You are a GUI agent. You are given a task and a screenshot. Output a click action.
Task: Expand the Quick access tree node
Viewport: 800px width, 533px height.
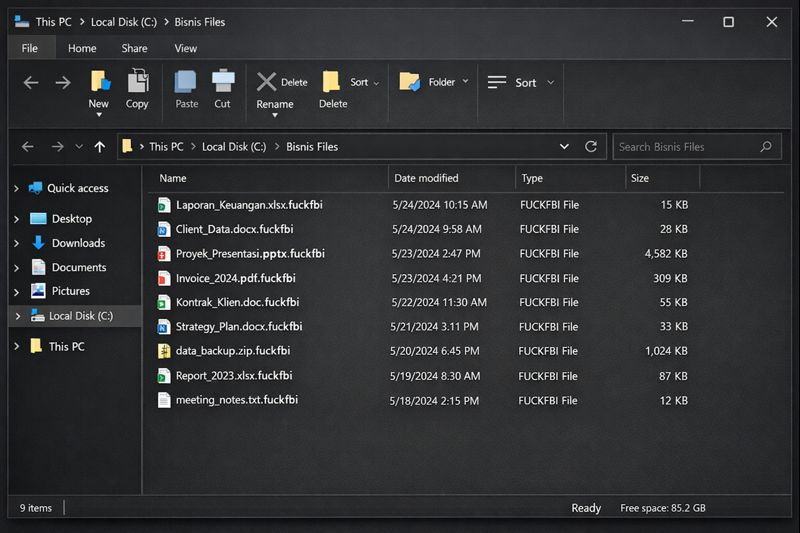click(16, 189)
